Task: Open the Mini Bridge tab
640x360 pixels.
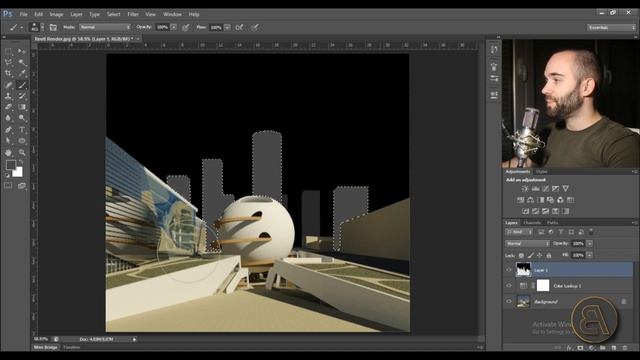Action: tap(45, 347)
